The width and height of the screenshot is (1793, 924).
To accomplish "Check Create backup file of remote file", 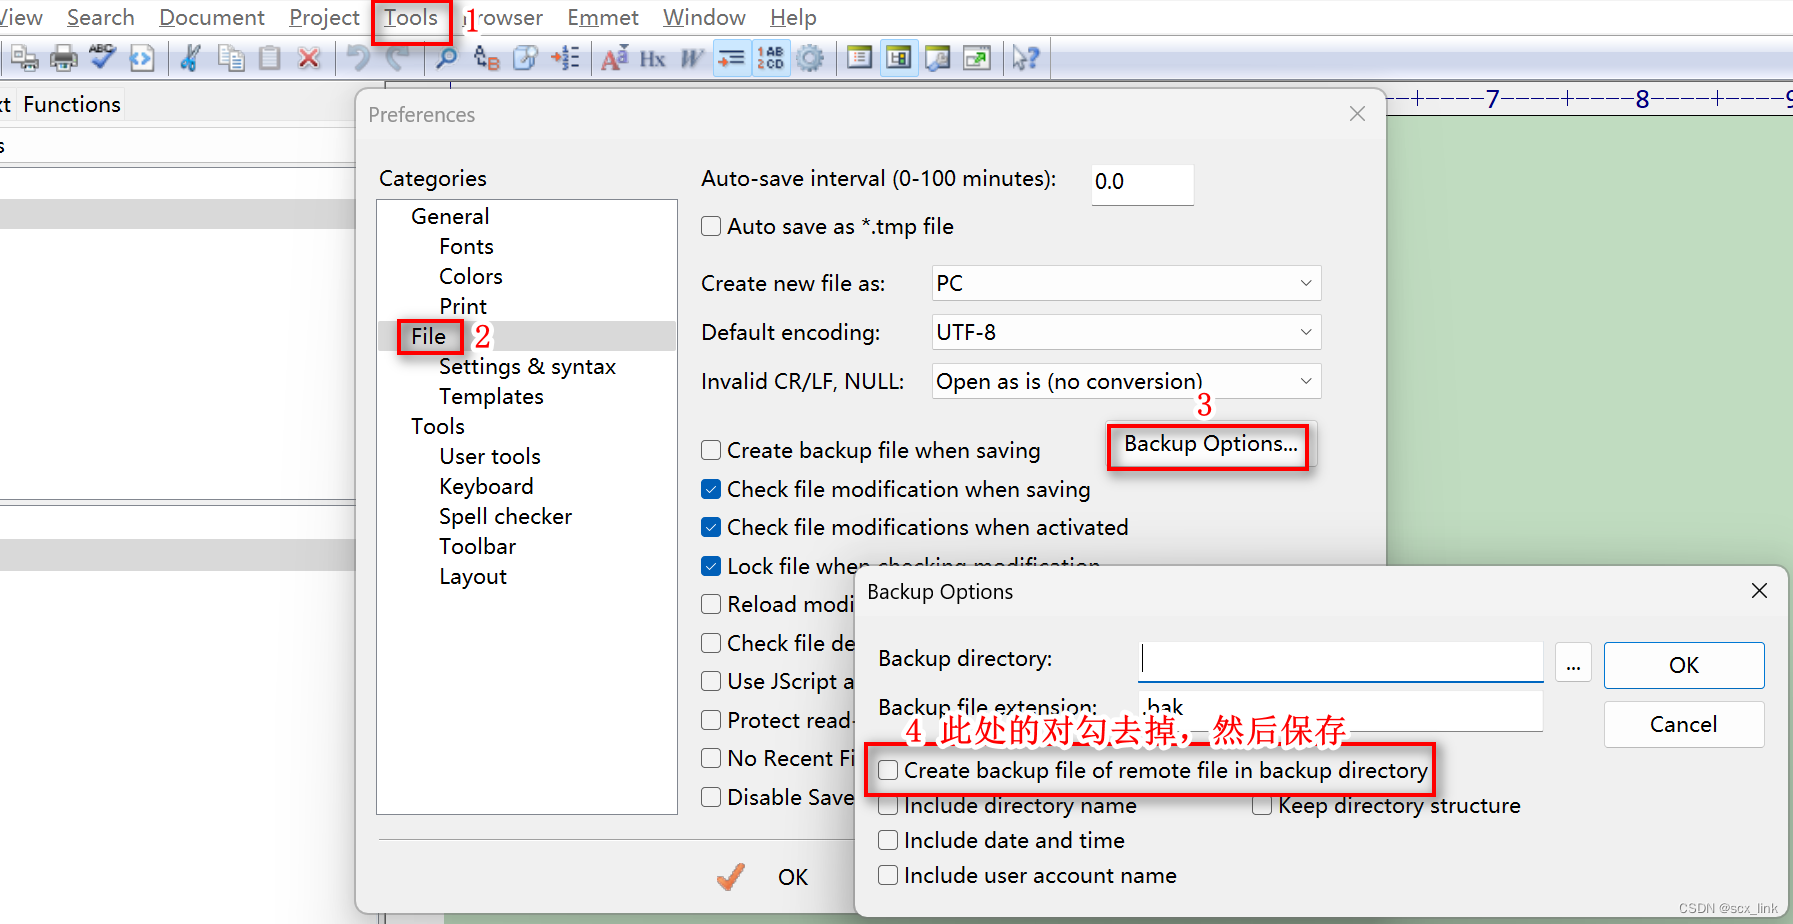I will click(x=888, y=770).
